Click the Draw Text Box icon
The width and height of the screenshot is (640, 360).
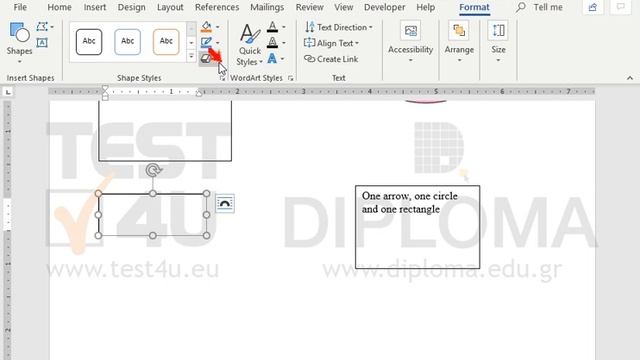click(42, 42)
